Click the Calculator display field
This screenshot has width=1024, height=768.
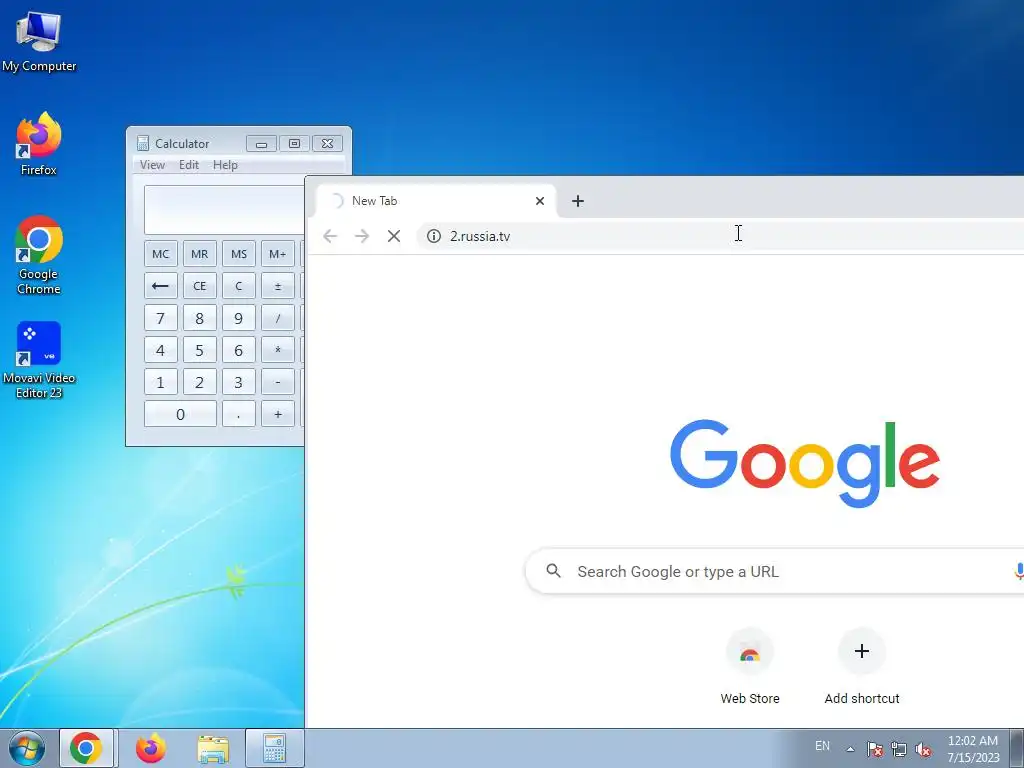click(224, 210)
